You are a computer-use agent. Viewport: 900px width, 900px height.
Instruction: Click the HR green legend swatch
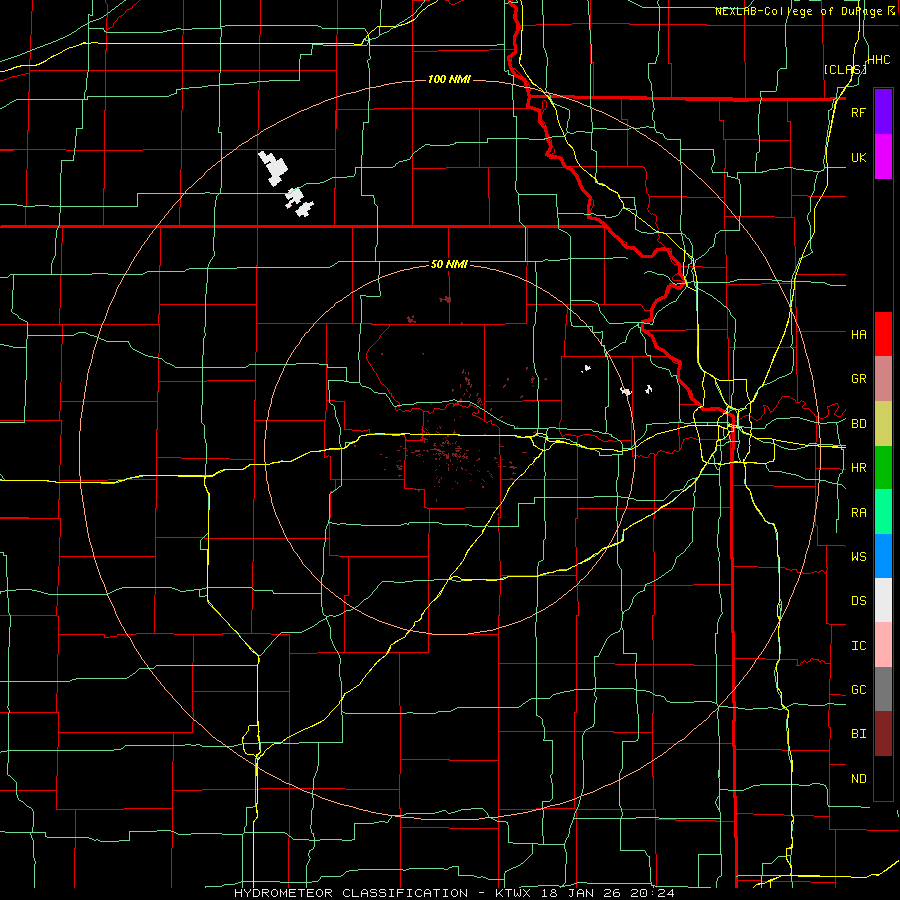pos(883,468)
